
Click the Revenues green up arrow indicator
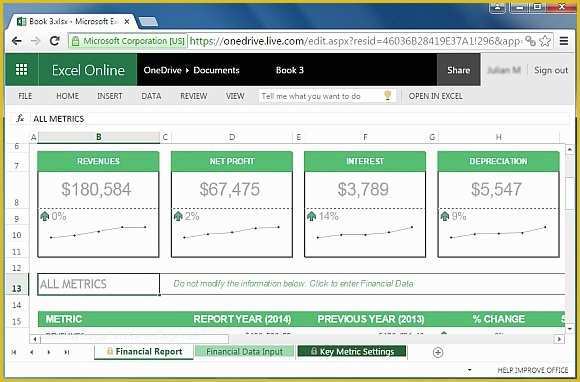coord(44,216)
